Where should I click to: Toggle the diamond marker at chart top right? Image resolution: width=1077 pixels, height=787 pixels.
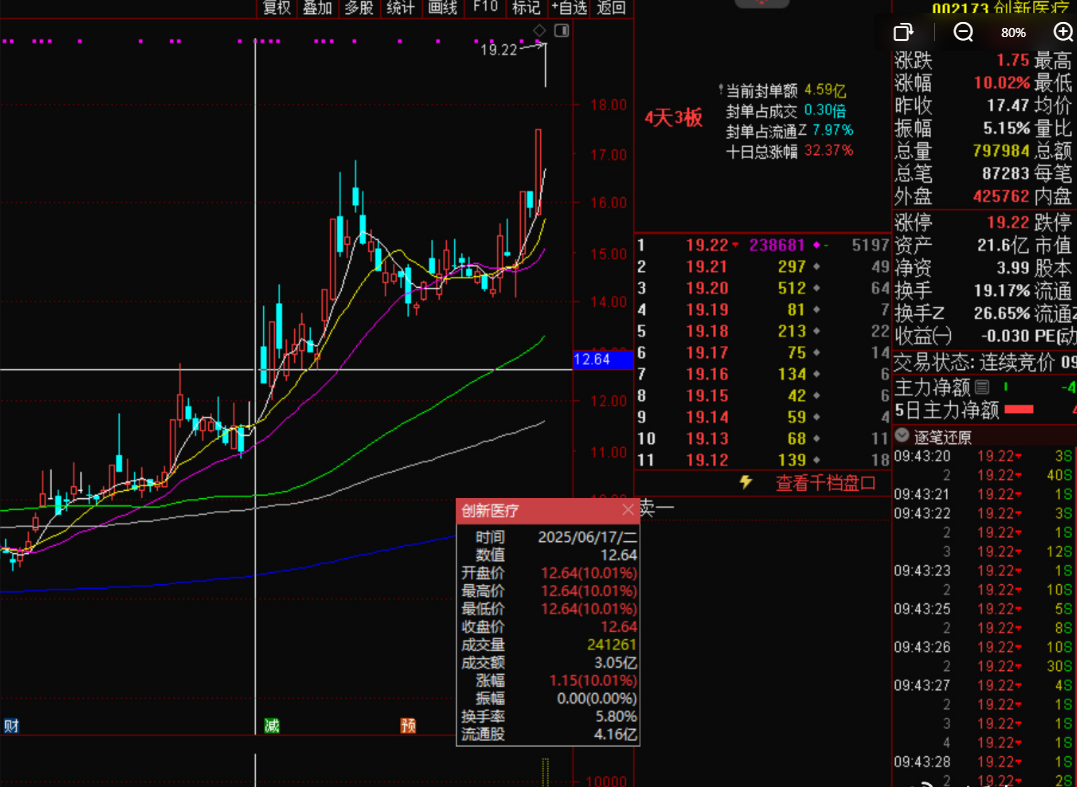click(540, 31)
